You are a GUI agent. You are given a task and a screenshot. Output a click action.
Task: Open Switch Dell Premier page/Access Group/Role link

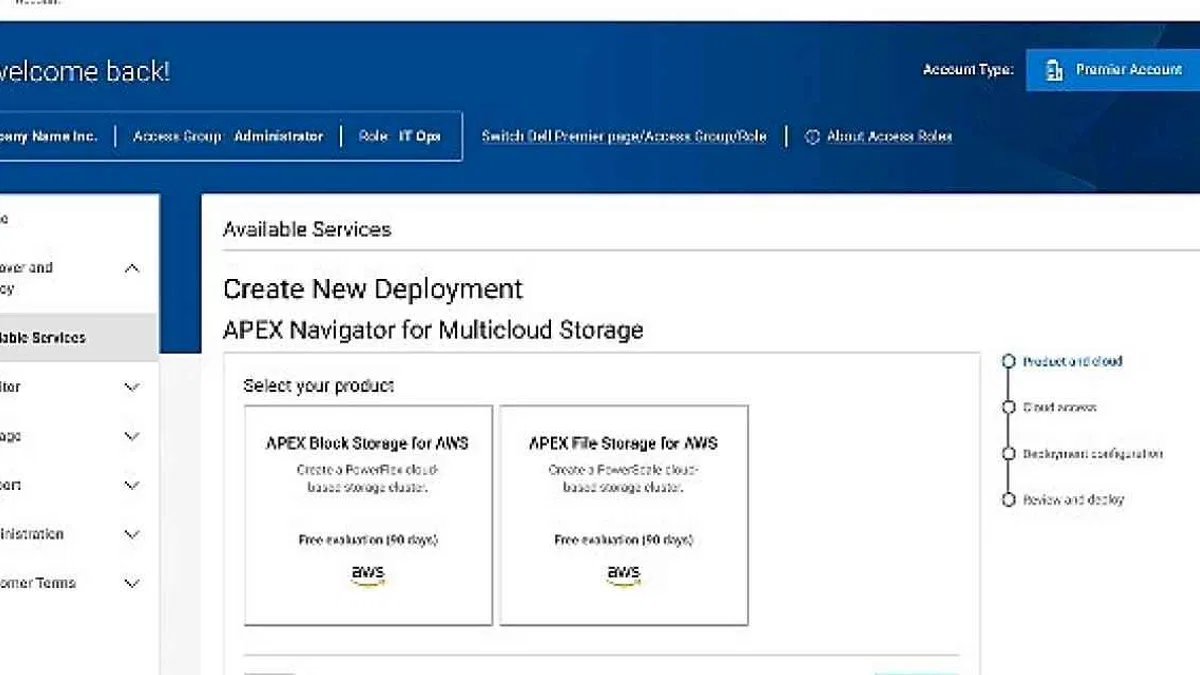tap(624, 136)
